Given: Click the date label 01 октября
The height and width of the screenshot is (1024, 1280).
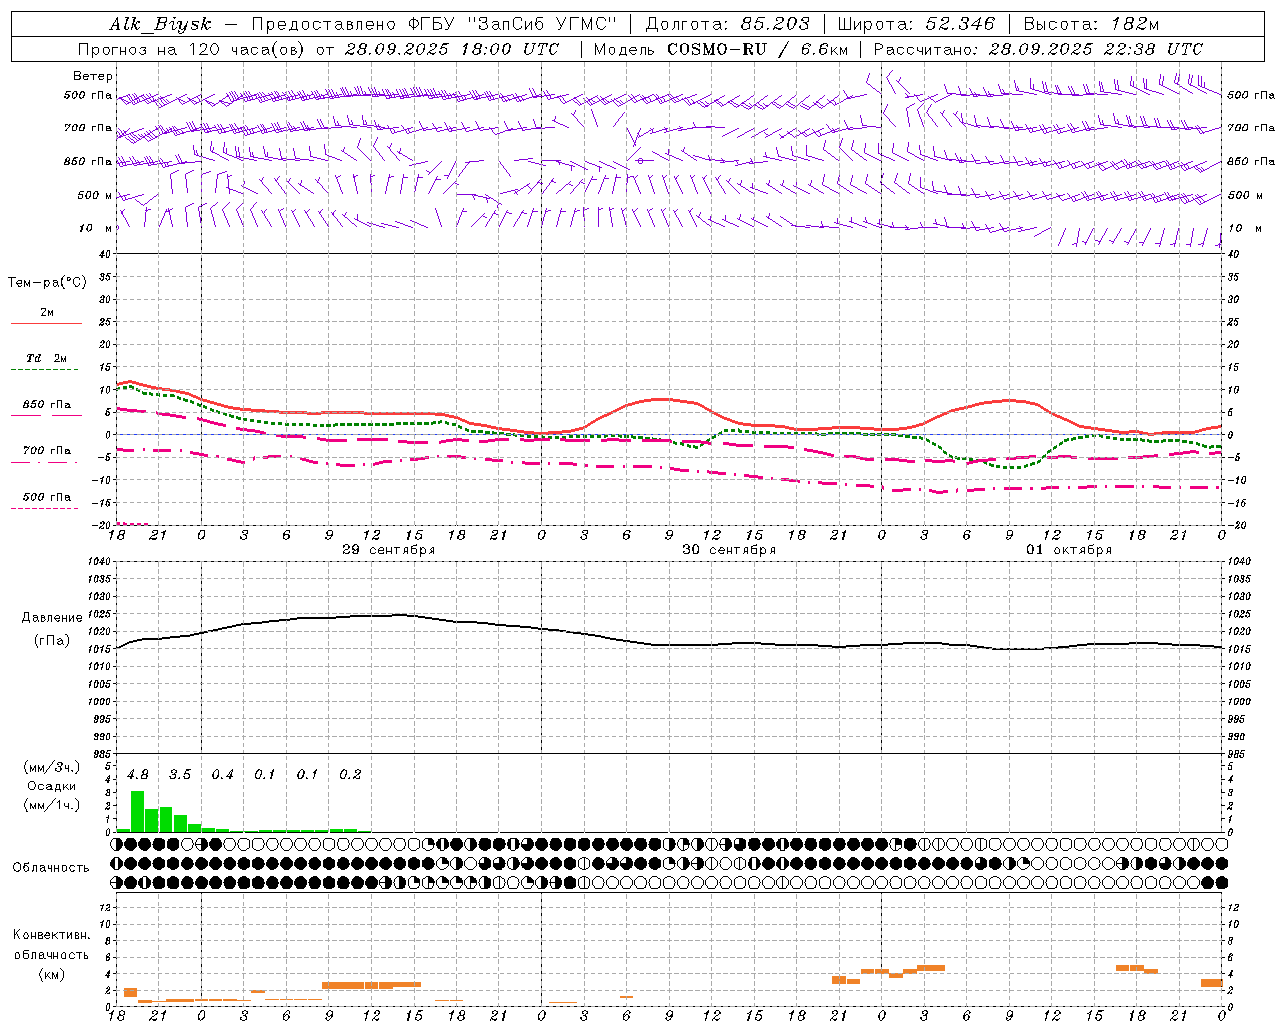Looking at the screenshot, I should click(1069, 550).
